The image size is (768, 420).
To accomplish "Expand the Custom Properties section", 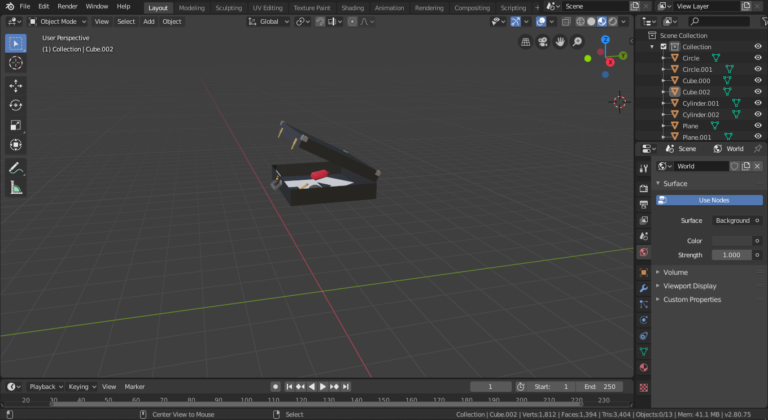I will point(691,299).
